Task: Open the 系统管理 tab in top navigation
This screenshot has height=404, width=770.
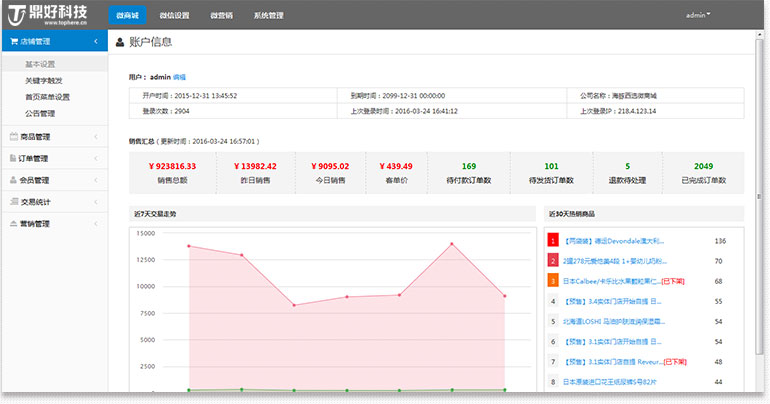Action: pyautogui.click(x=268, y=15)
